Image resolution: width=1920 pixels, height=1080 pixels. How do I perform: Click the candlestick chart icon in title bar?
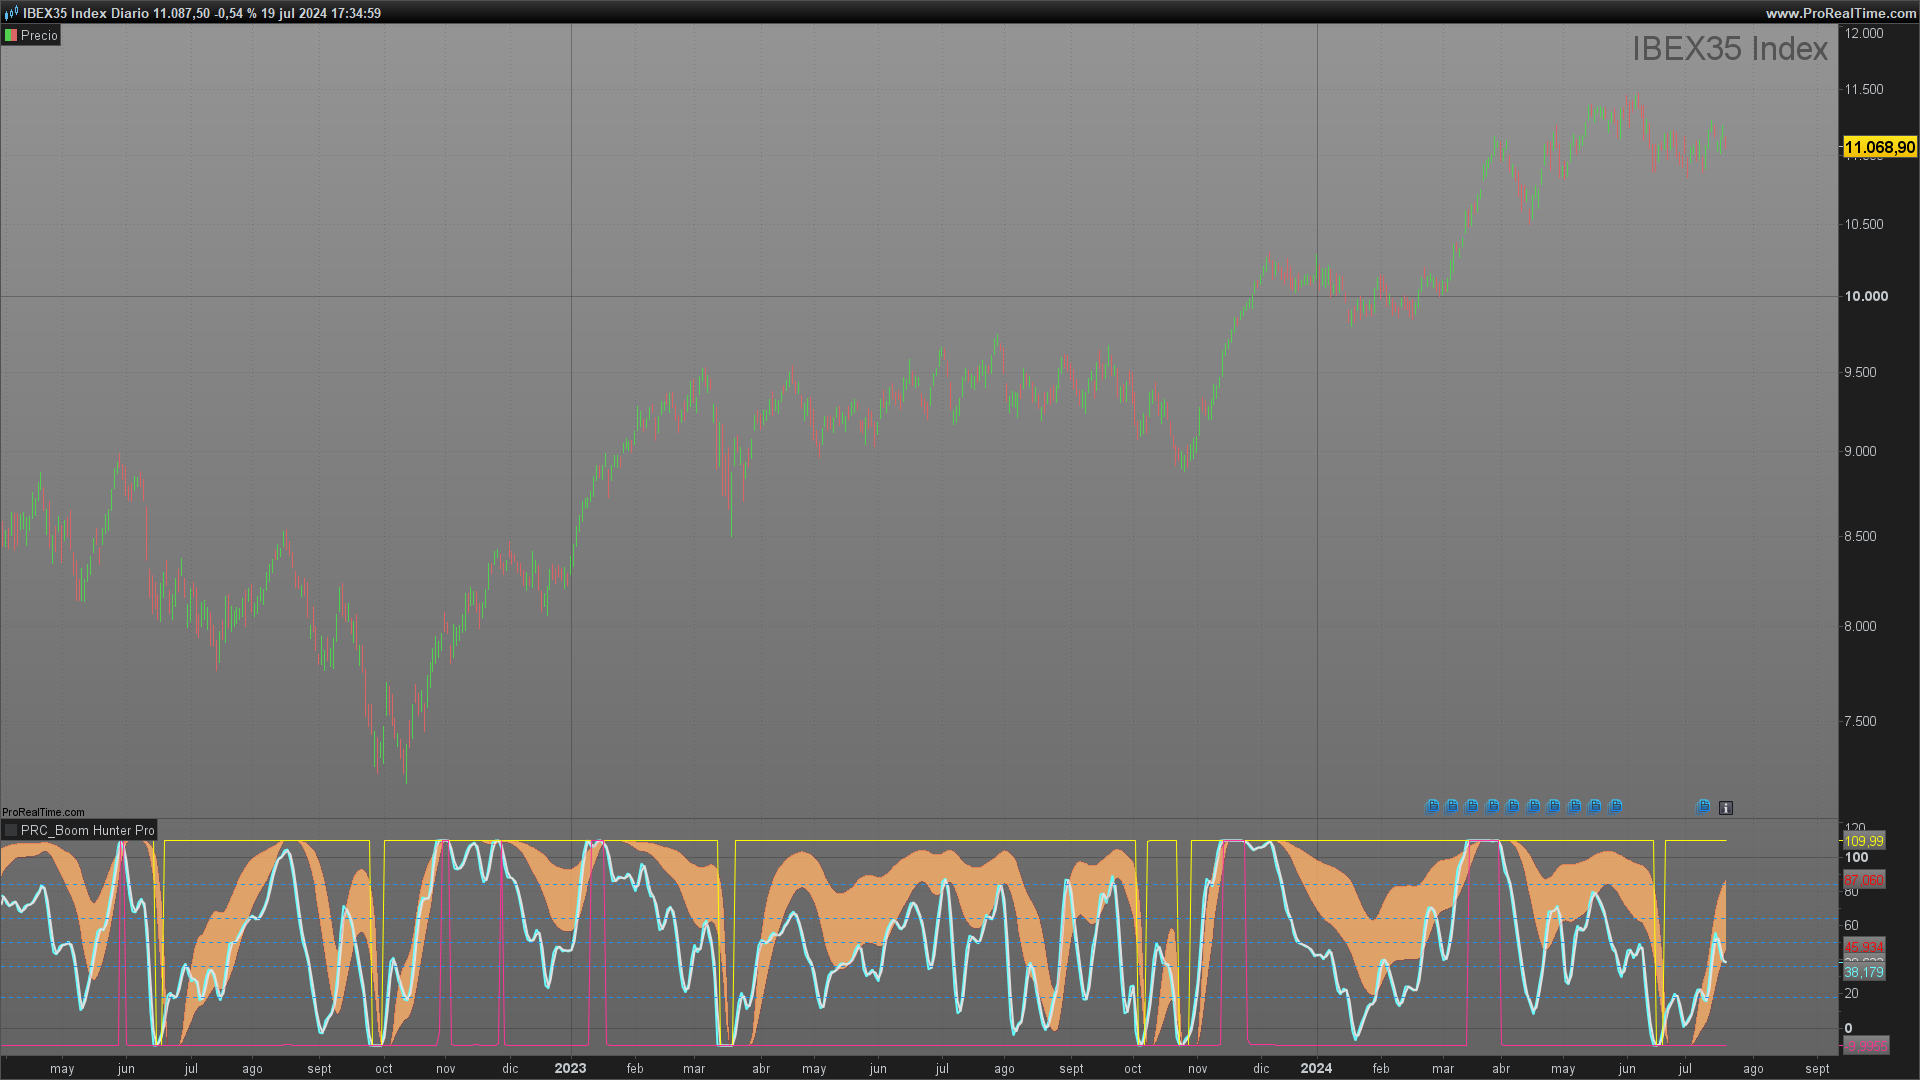(x=11, y=13)
